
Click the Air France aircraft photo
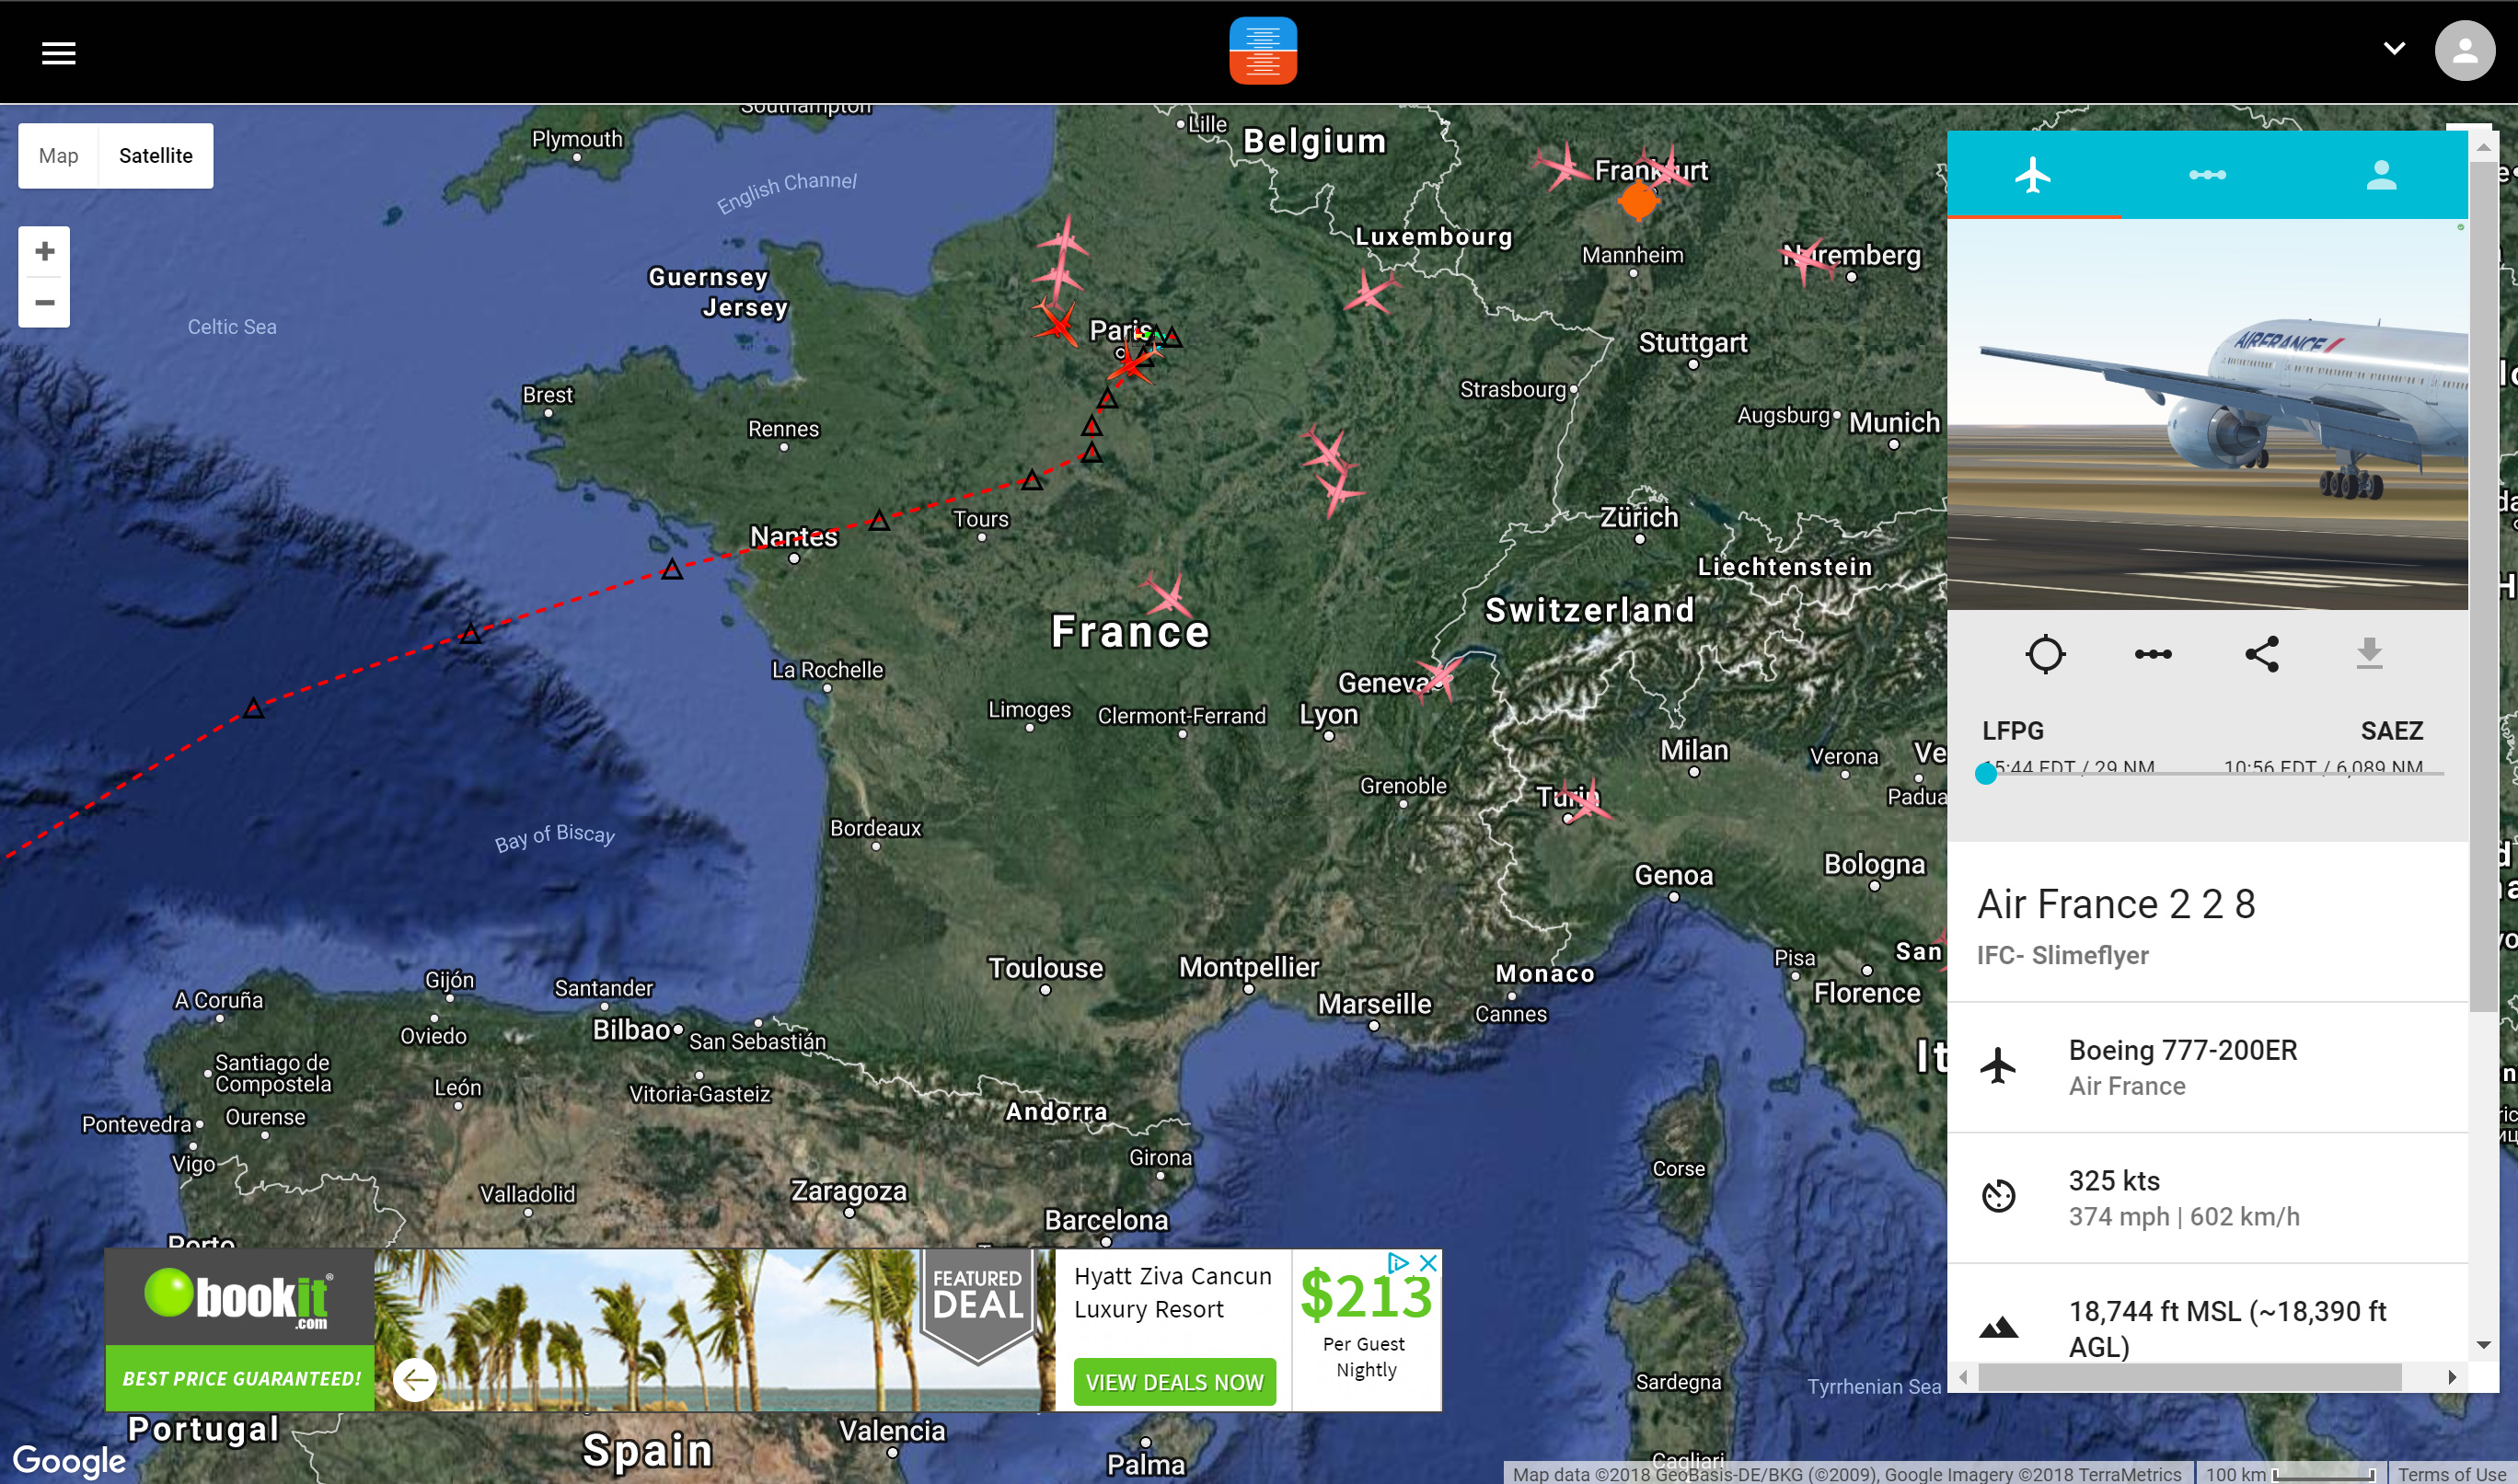pyautogui.click(x=2207, y=414)
